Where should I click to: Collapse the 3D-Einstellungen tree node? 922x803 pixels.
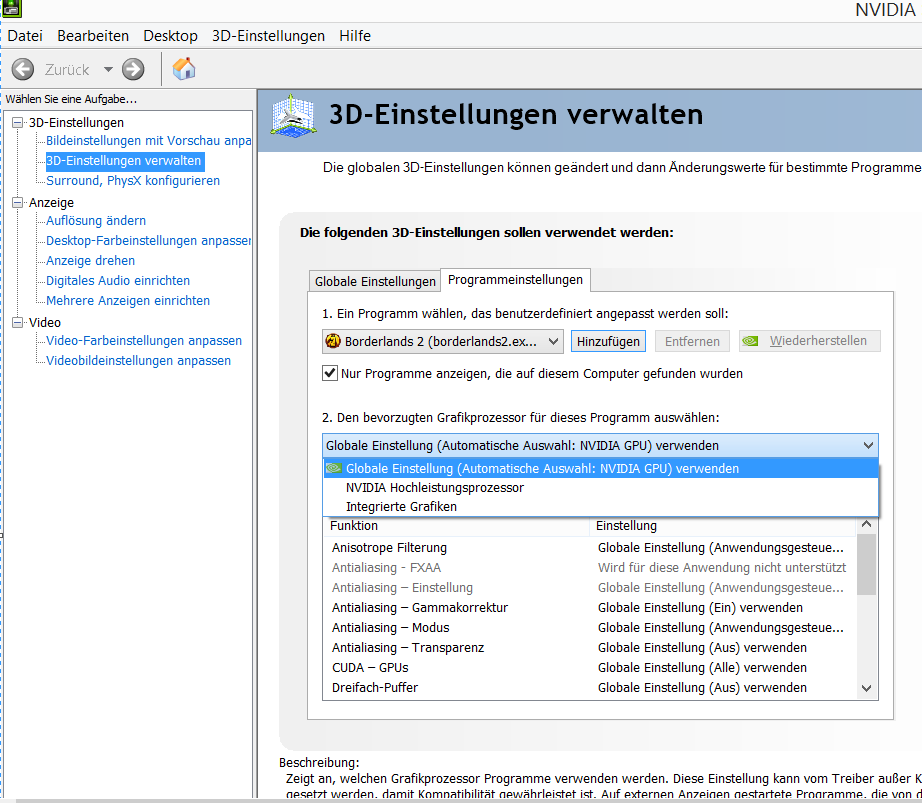18,122
